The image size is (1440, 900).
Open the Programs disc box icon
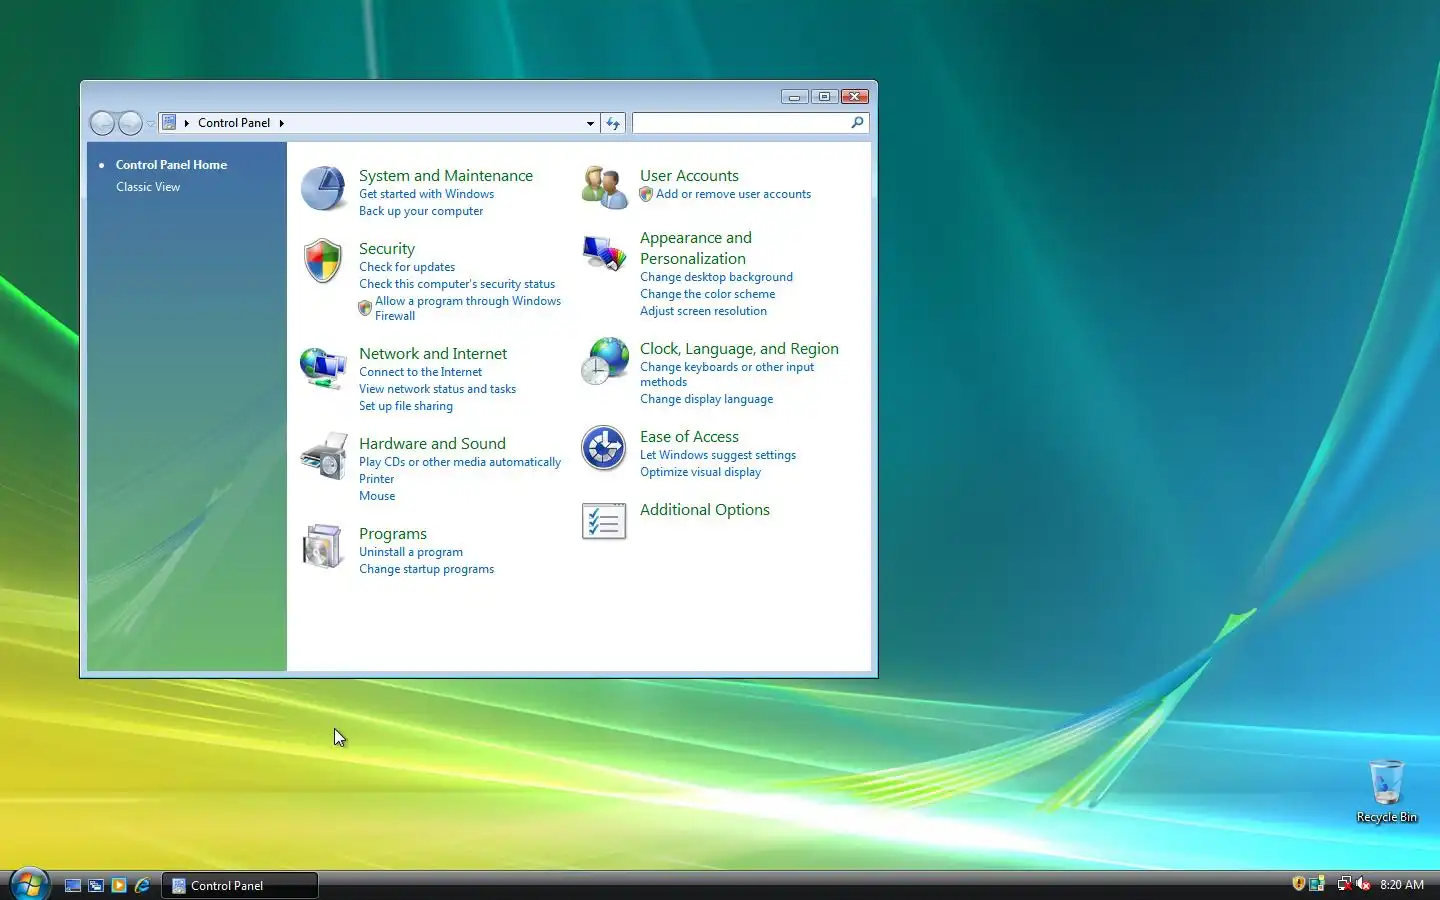(x=323, y=546)
